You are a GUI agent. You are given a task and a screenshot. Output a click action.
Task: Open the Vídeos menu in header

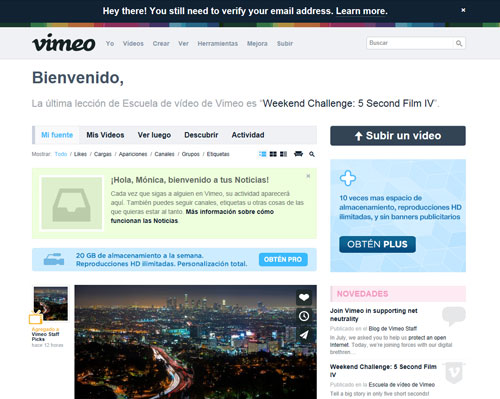tap(133, 43)
